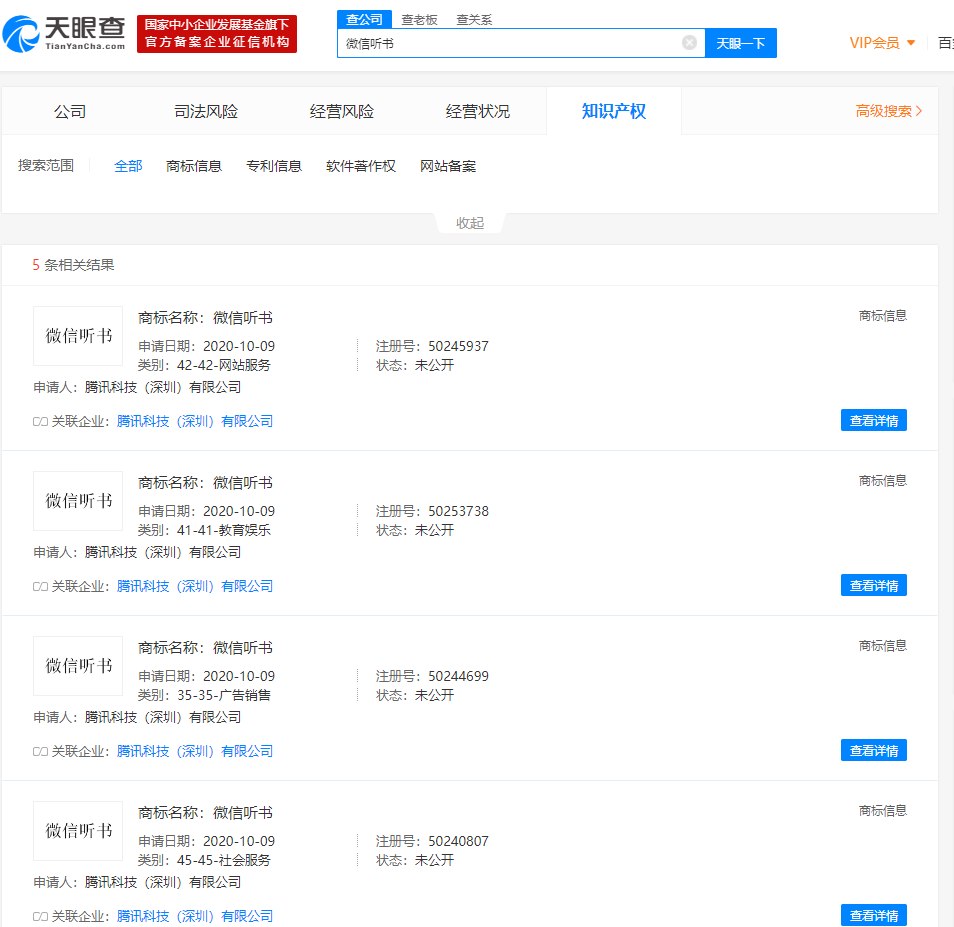Open 腾讯科技 link in 45-社会服务 result
Viewport: 954px width, 927px height.
tap(195, 915)
